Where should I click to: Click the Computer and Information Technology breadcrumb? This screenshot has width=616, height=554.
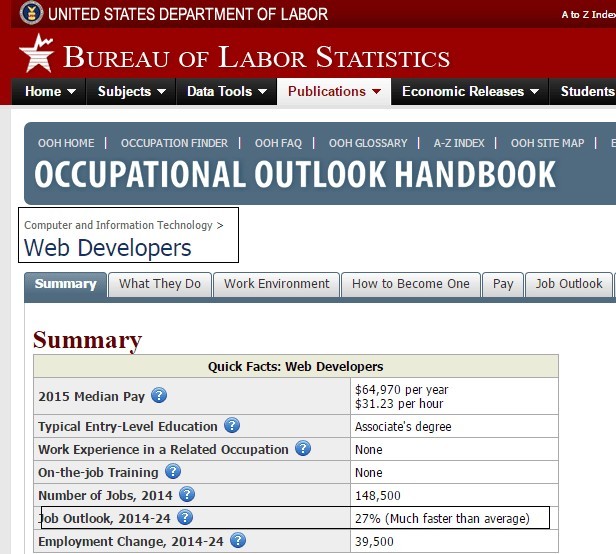[118, 225]
